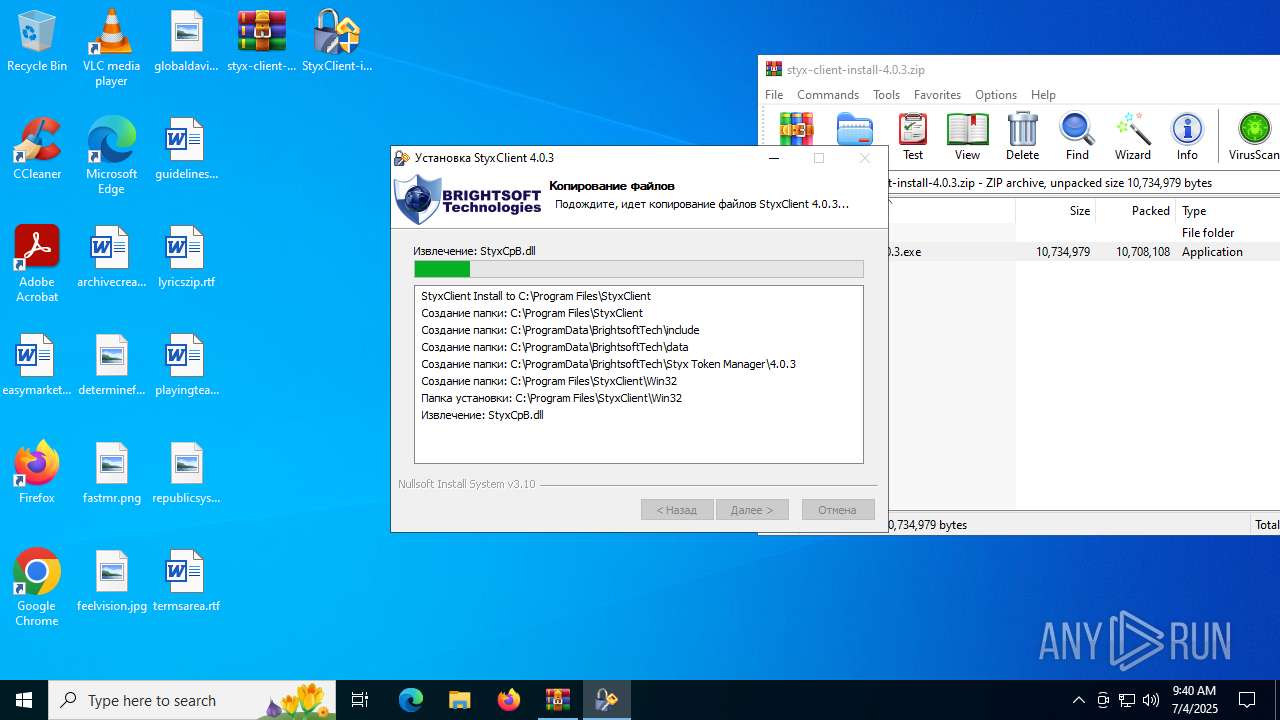Open Microsoft Edge from the taskbar
The image size is (1280, 720).
(411, 700)
